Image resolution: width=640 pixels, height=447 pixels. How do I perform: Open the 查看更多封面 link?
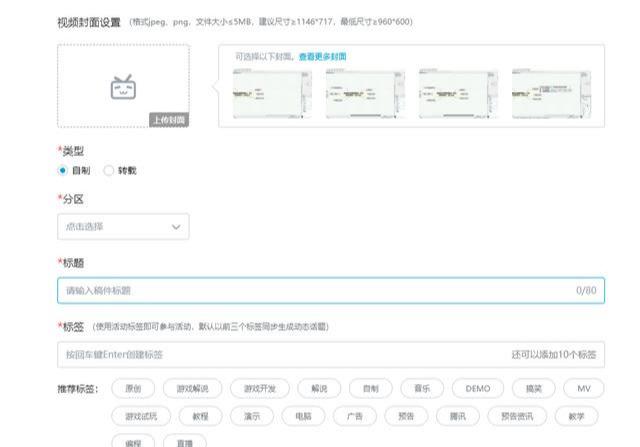322,57
